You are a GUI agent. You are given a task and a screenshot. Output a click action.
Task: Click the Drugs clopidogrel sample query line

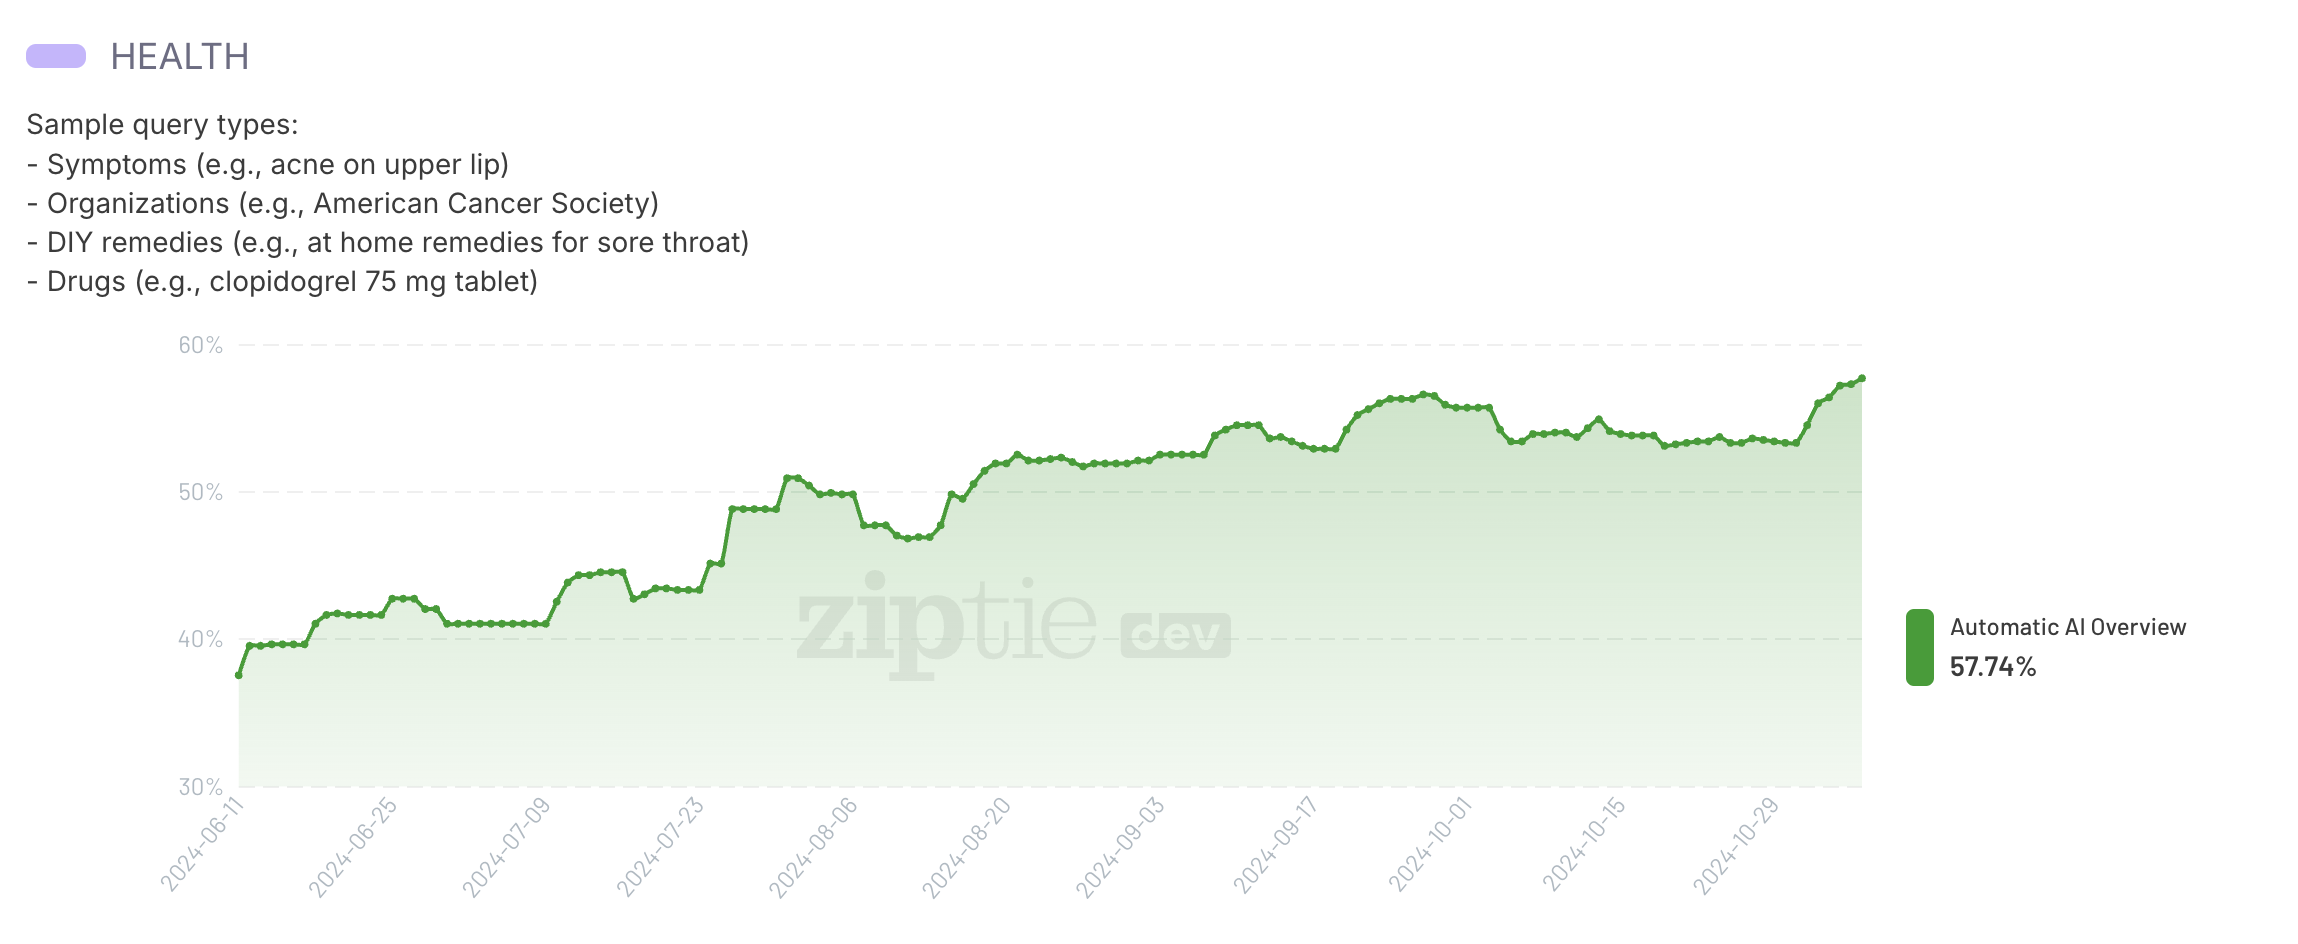(282, 282)
